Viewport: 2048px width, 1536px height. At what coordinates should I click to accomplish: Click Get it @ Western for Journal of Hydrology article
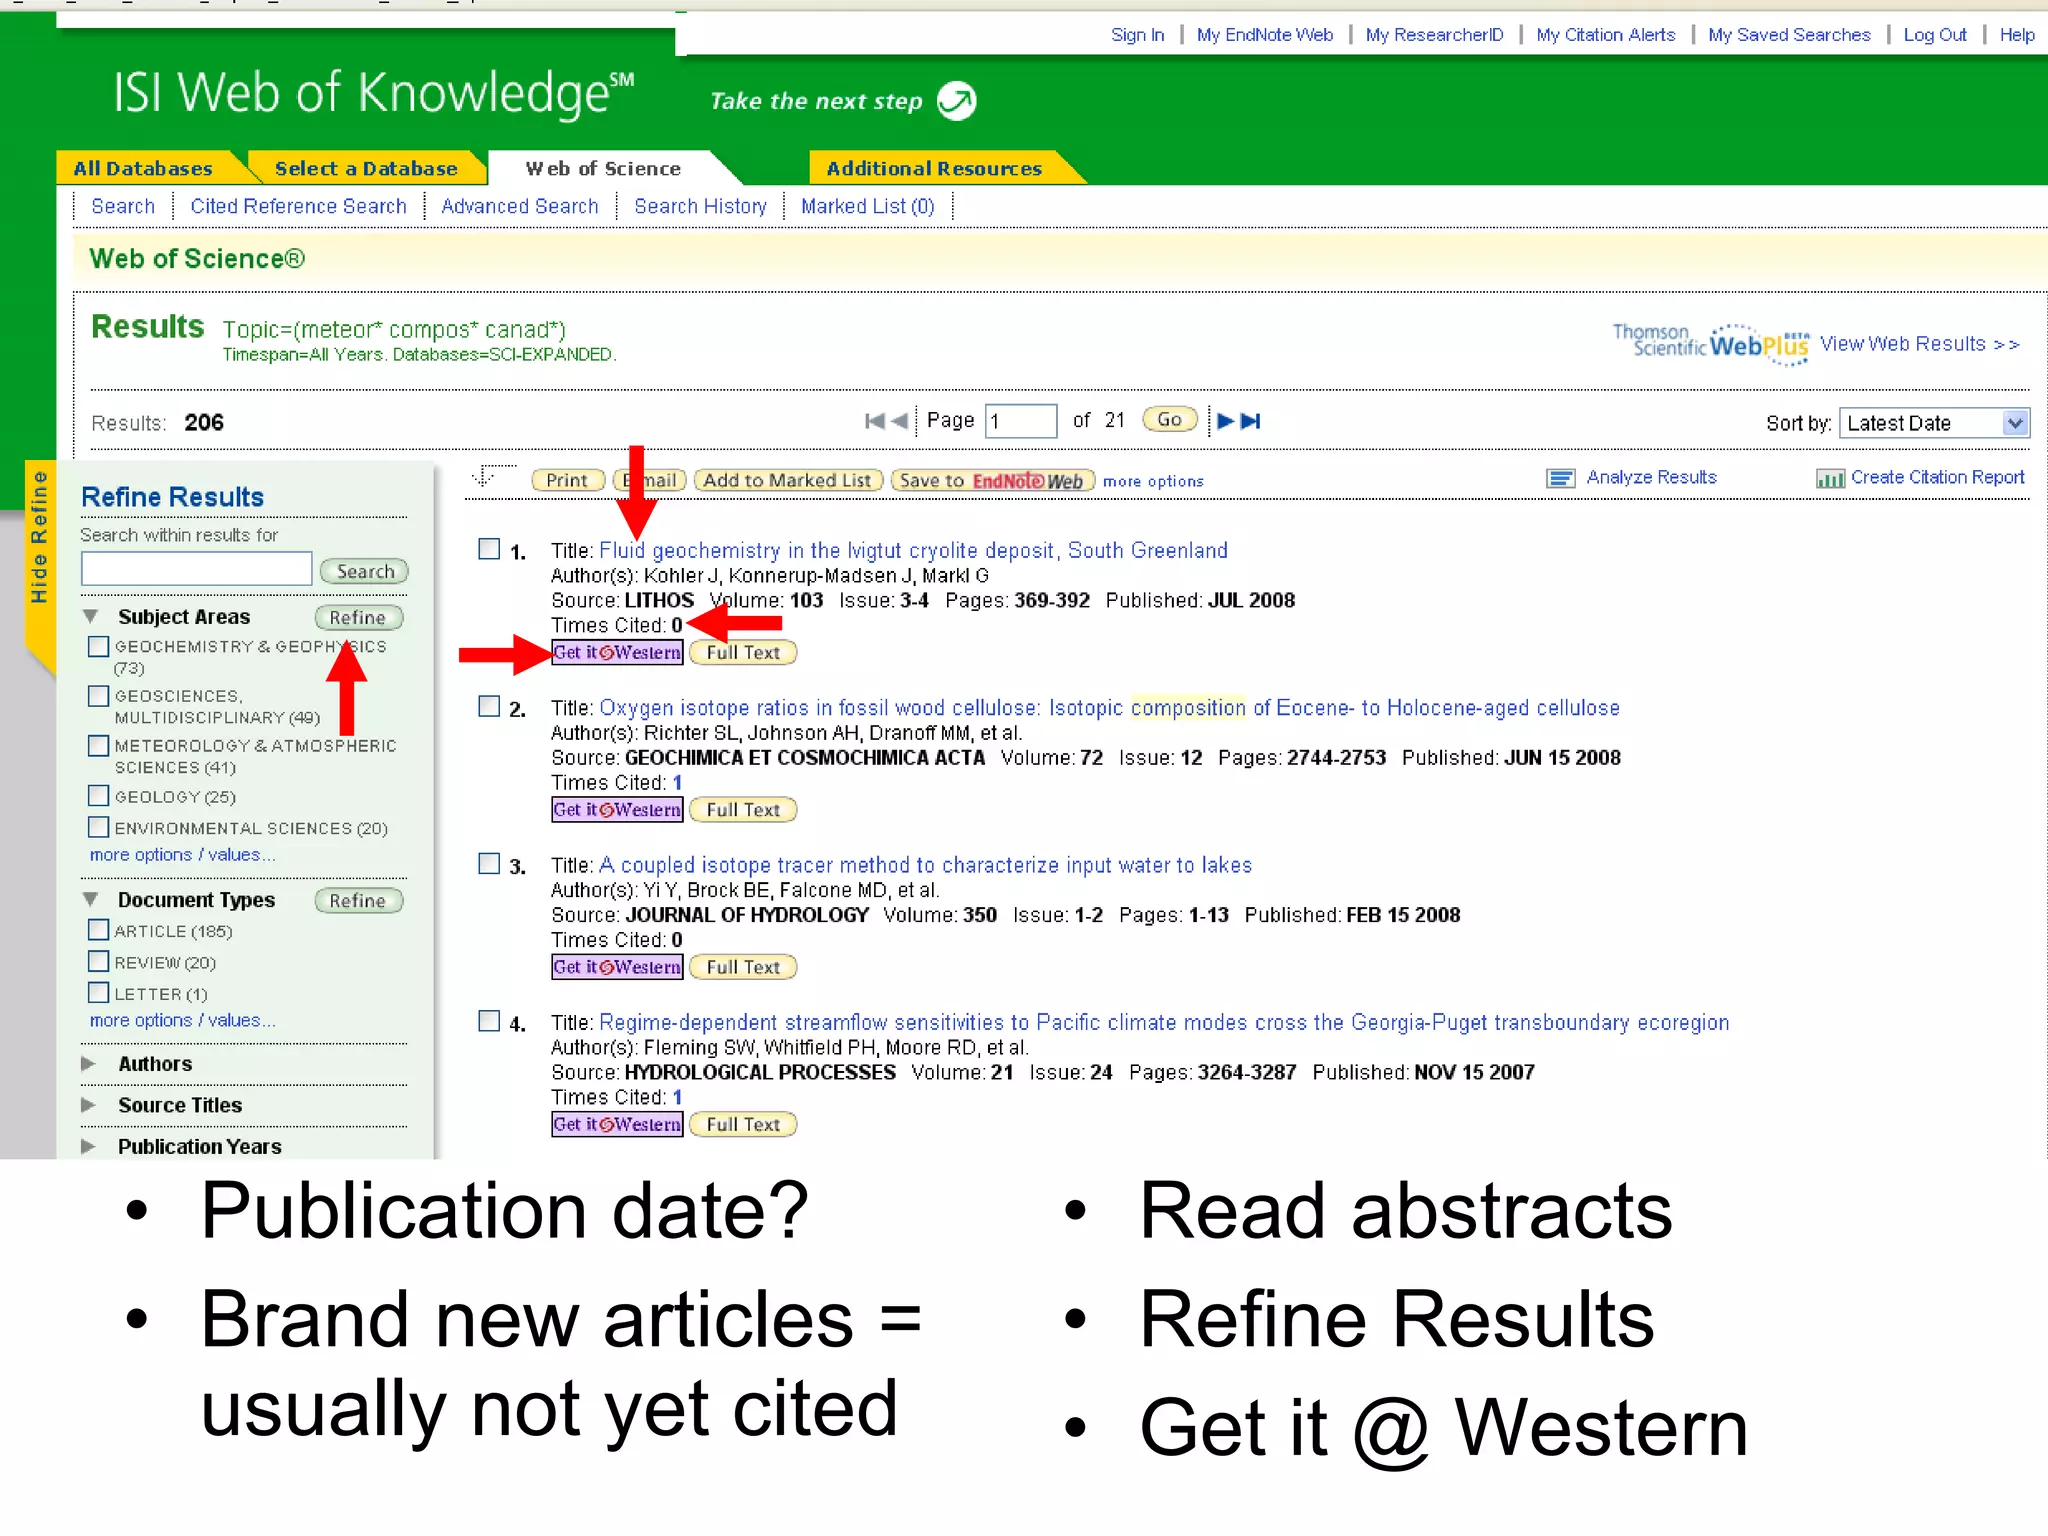tap(617, 967)
